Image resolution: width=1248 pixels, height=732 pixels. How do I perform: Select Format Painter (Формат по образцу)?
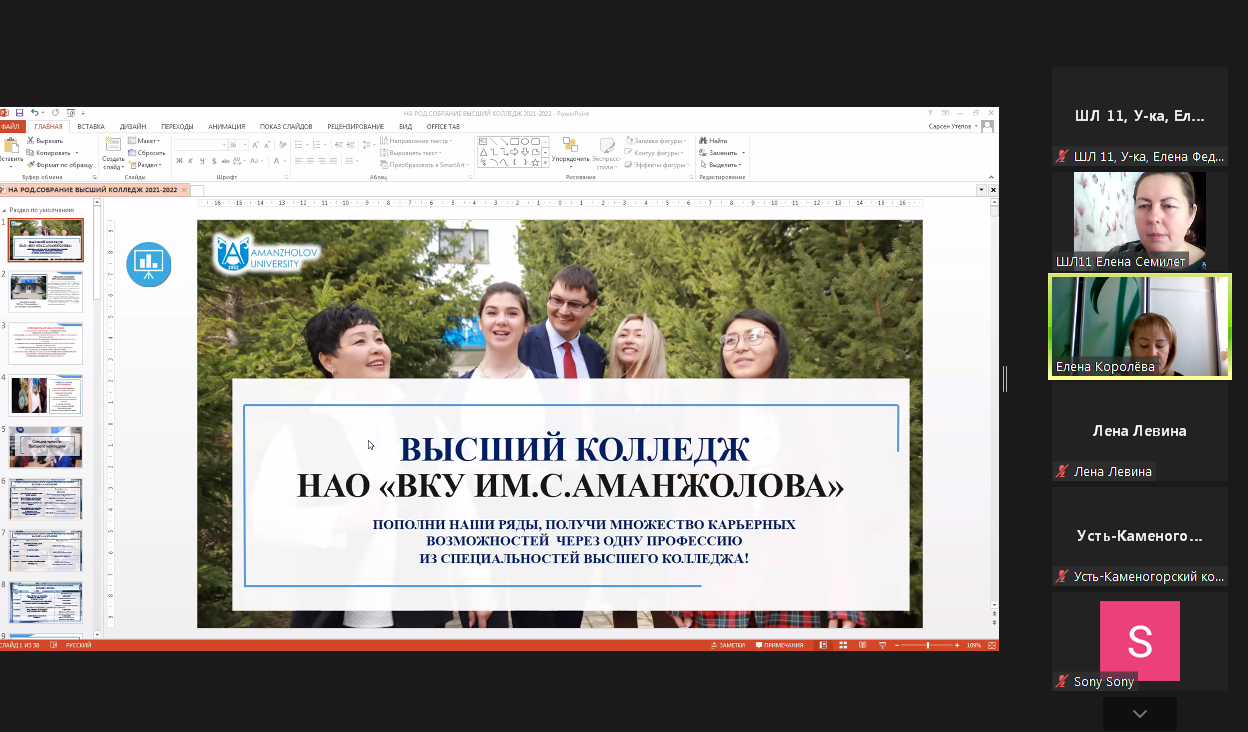60,165
